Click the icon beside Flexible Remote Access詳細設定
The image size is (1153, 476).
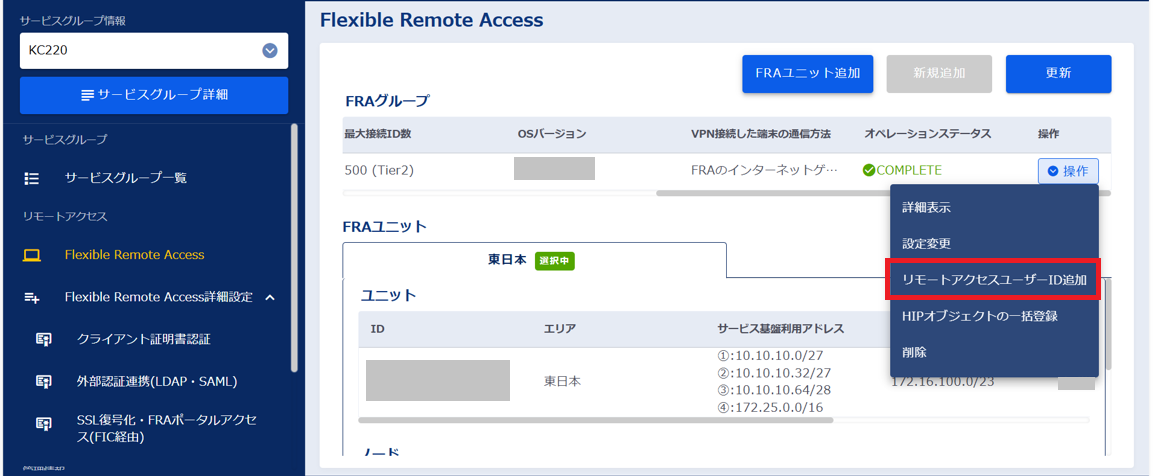[32, 297]
